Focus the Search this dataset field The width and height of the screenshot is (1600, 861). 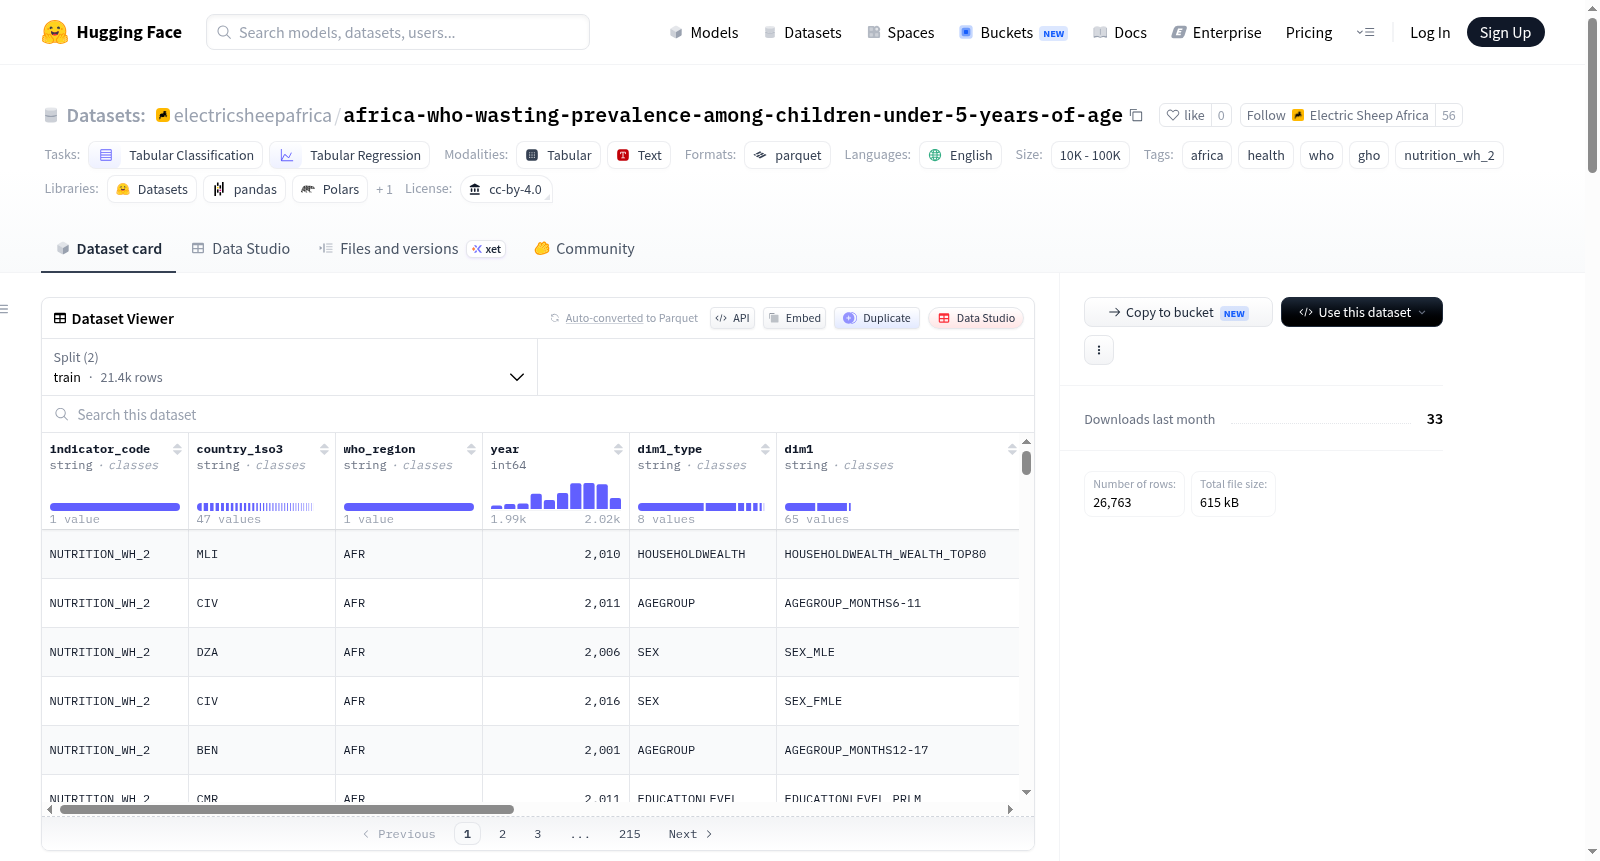coord(538,414)
